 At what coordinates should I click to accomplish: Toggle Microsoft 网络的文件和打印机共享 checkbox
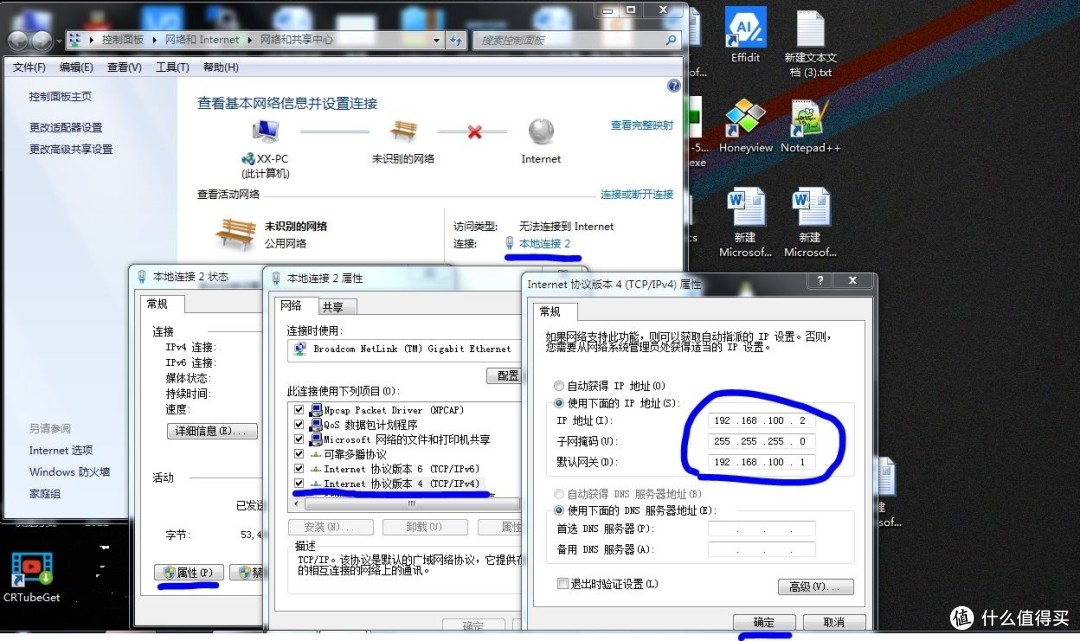(299, 439)
